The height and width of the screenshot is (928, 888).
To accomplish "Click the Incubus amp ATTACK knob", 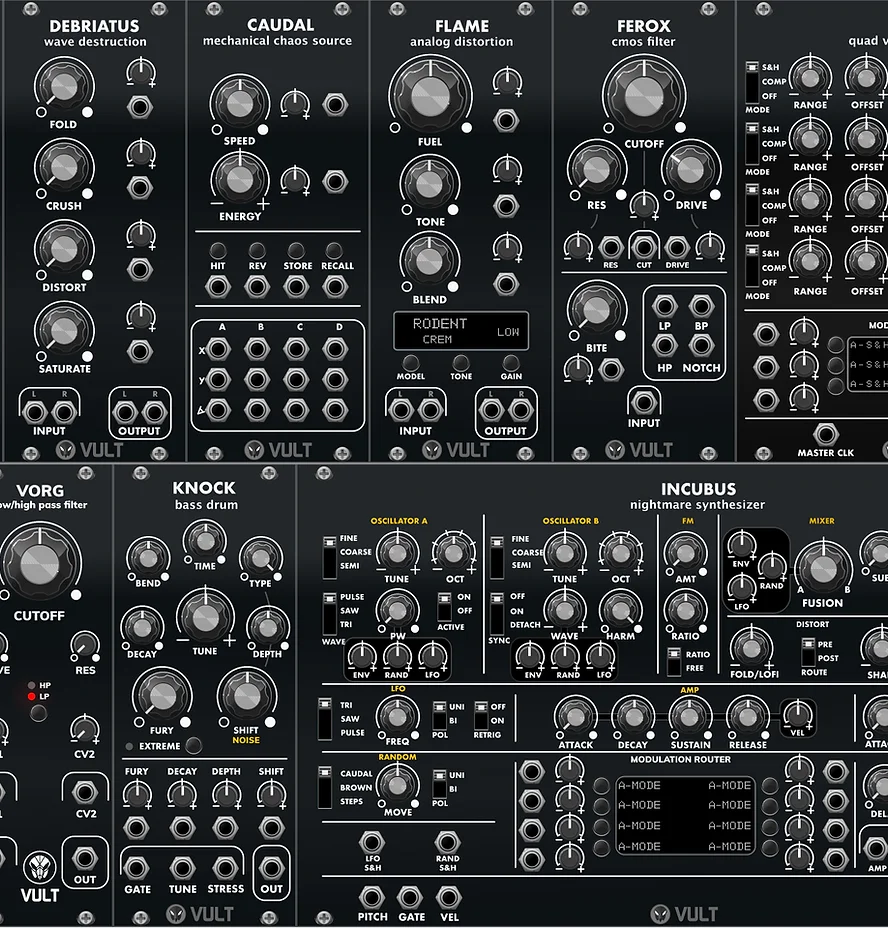I will (x=575, y=717).
